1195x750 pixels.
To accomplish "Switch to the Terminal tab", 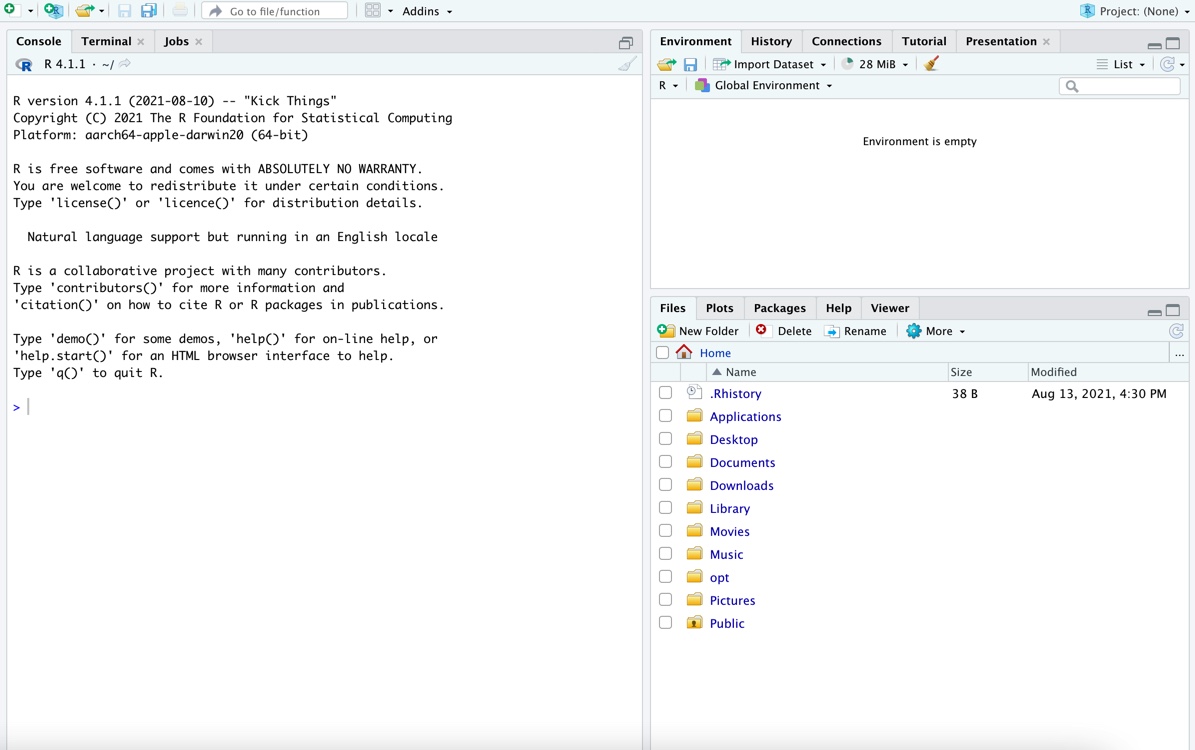I will click(x=106, y=41).
